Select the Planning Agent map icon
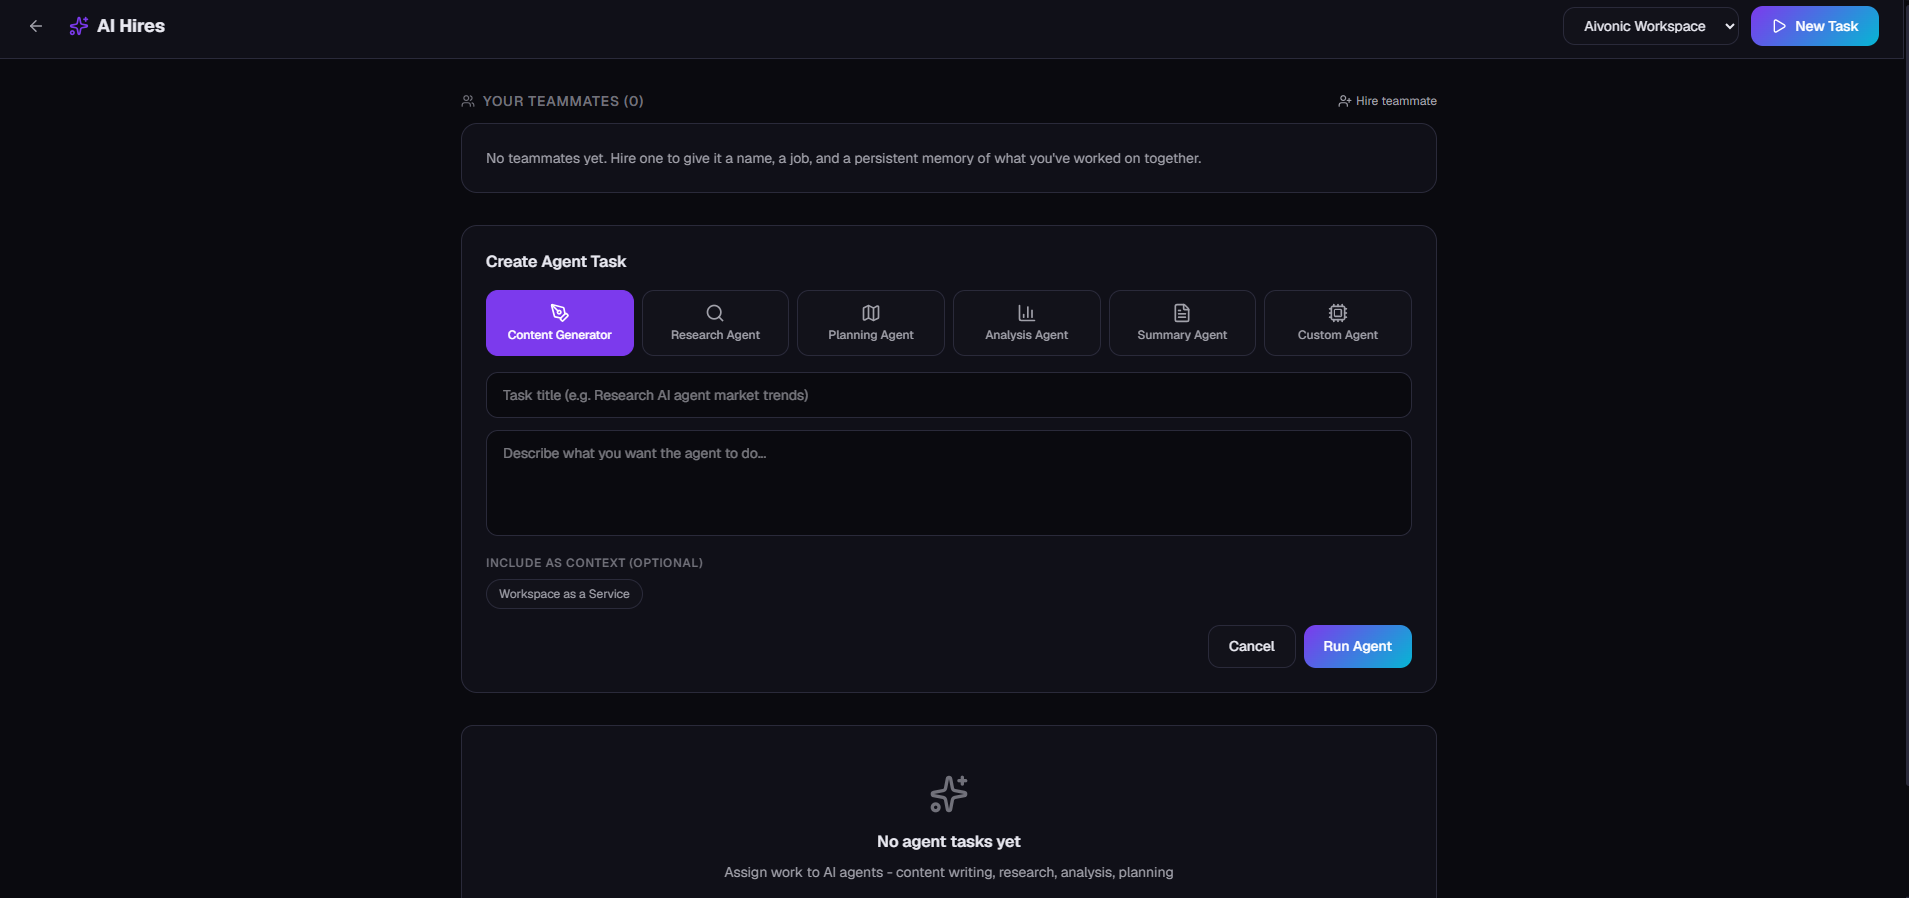 coord(871,313)
